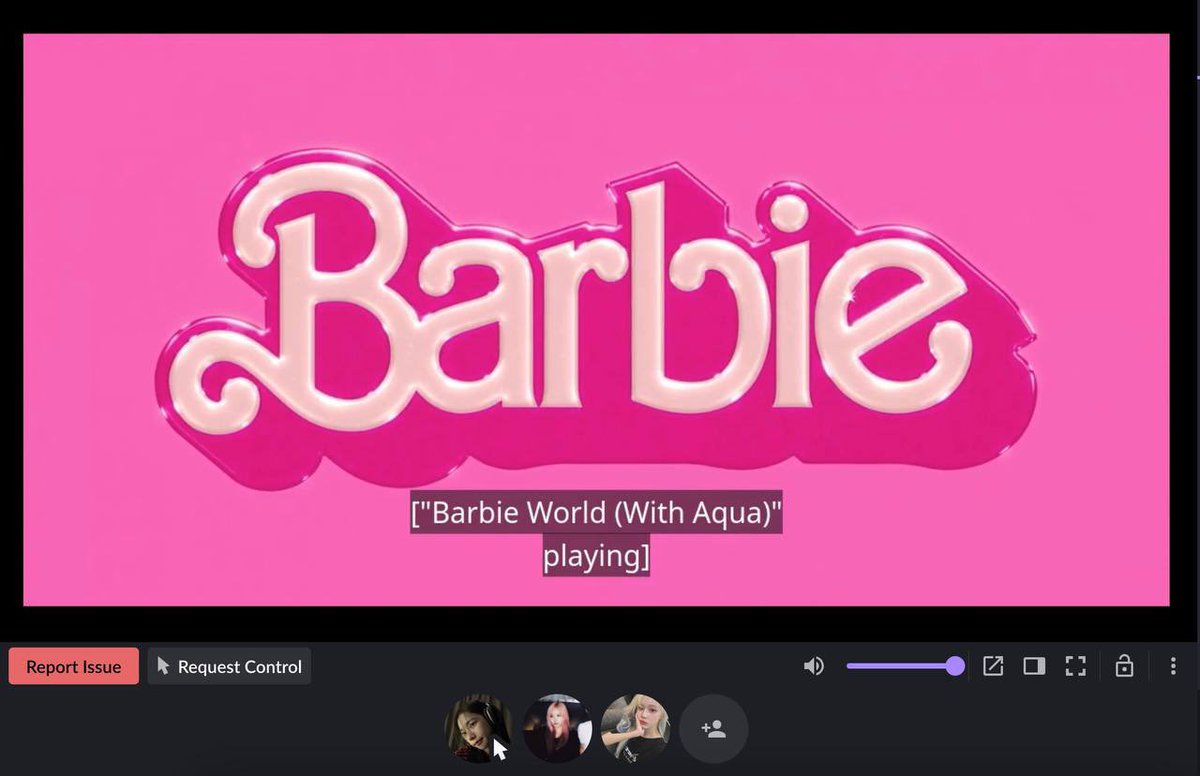
Task: Open the invite people panel
Action: [713, 729]
